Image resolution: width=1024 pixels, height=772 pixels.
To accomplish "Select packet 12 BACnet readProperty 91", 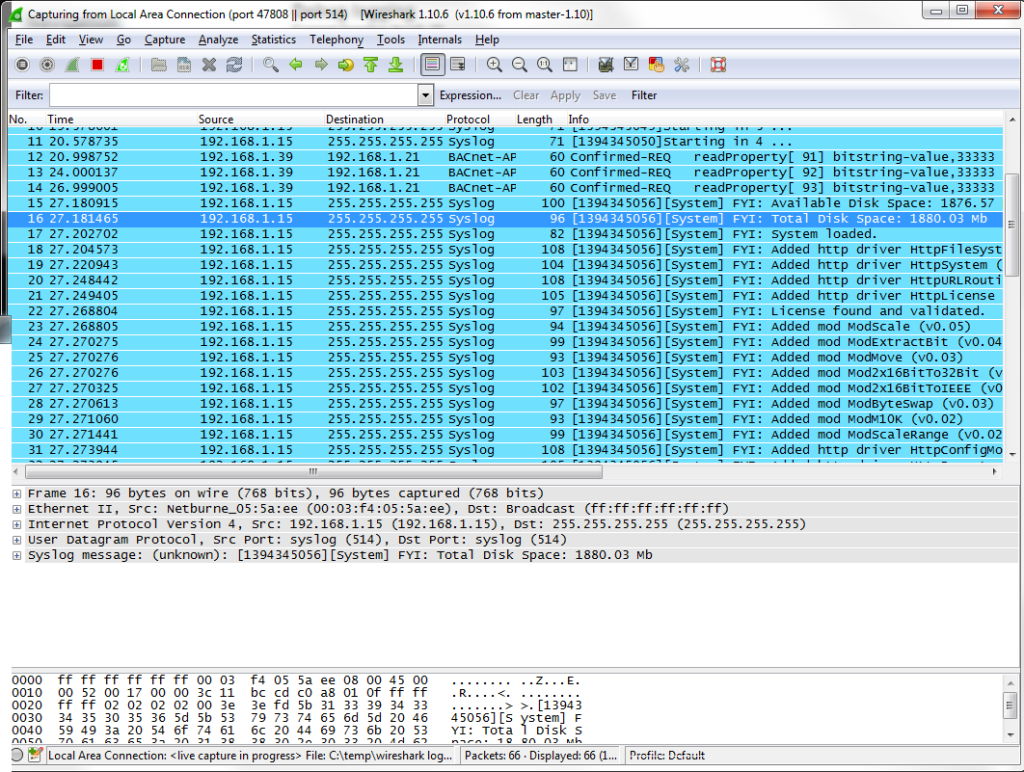I will click(x=507, y=157).
